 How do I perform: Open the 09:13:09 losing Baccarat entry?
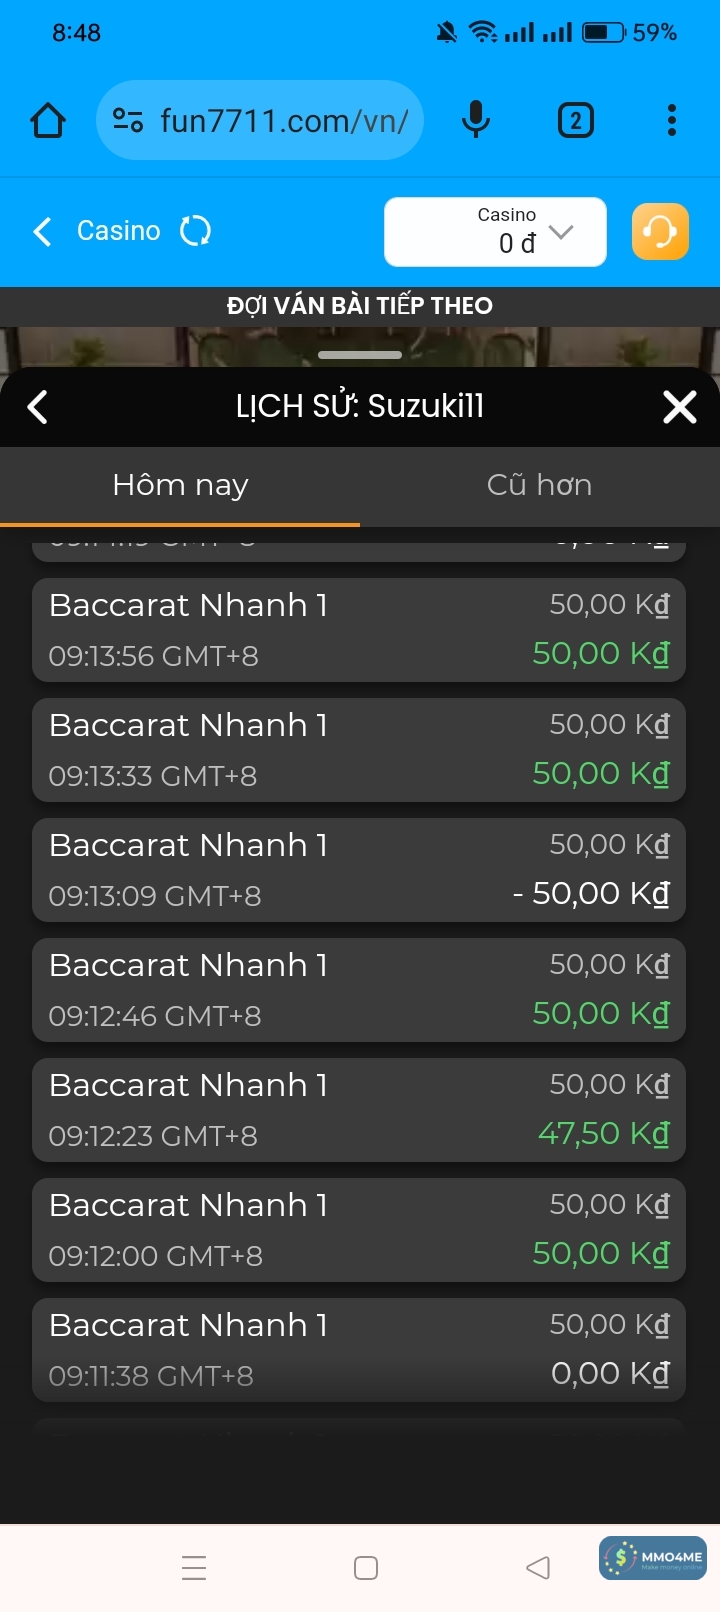pyautogui.click(x=359, y=870)
